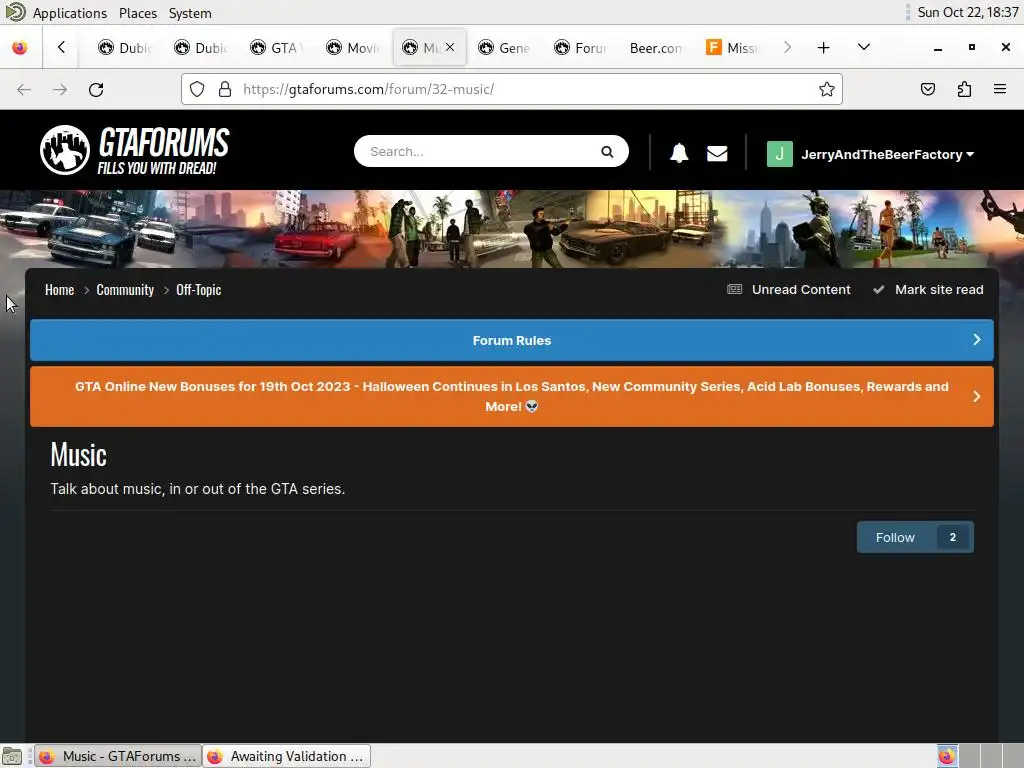Click the browser address bar

click(x=512, y=89)
